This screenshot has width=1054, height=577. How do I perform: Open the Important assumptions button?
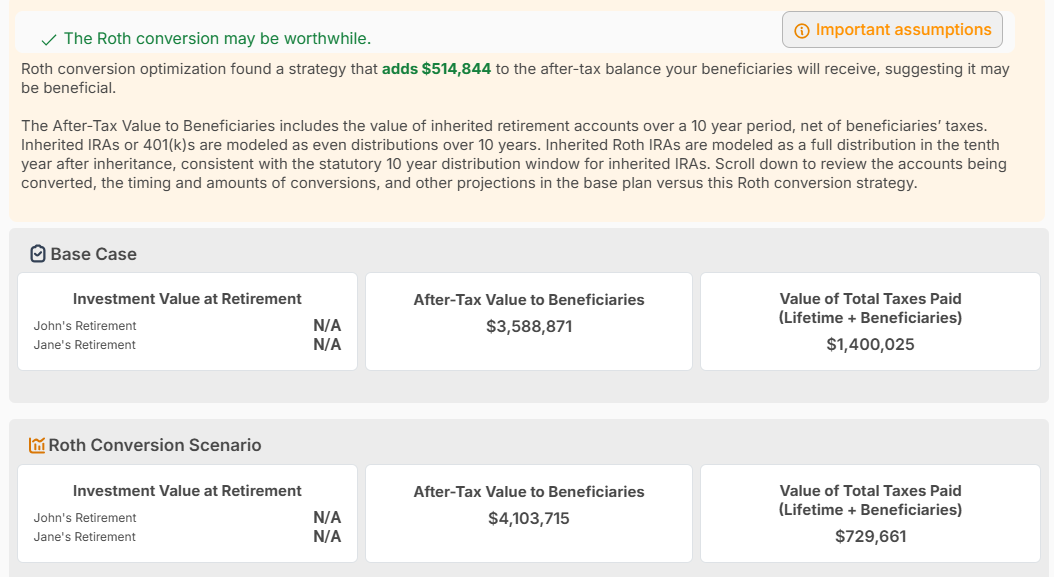coord(892,30)
